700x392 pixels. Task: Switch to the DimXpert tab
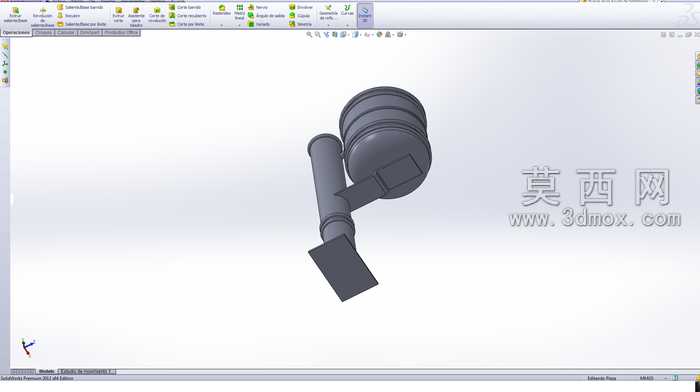90,33
